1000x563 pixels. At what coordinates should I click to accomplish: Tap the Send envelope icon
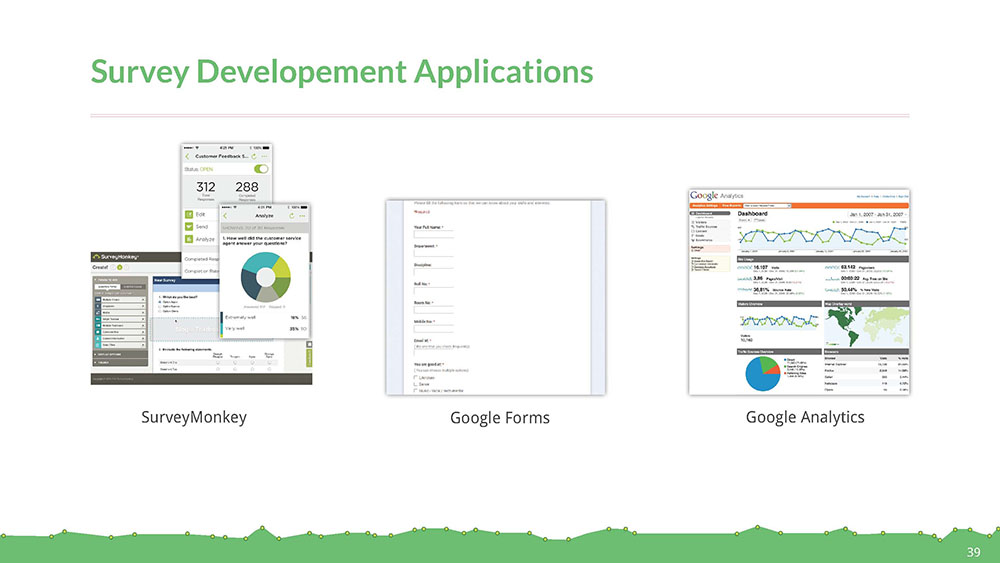189,226
